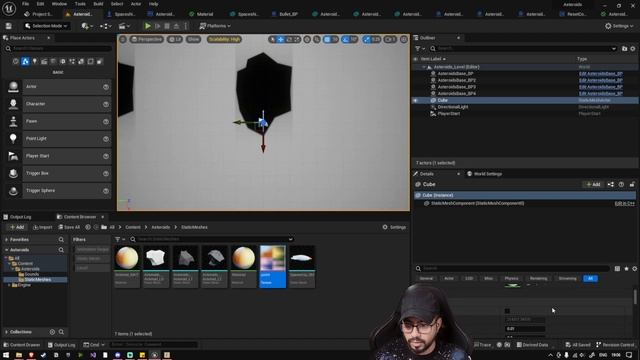Select the Physics filter in Details
Viewport: 640px width, 360px height.
(511, 278)
